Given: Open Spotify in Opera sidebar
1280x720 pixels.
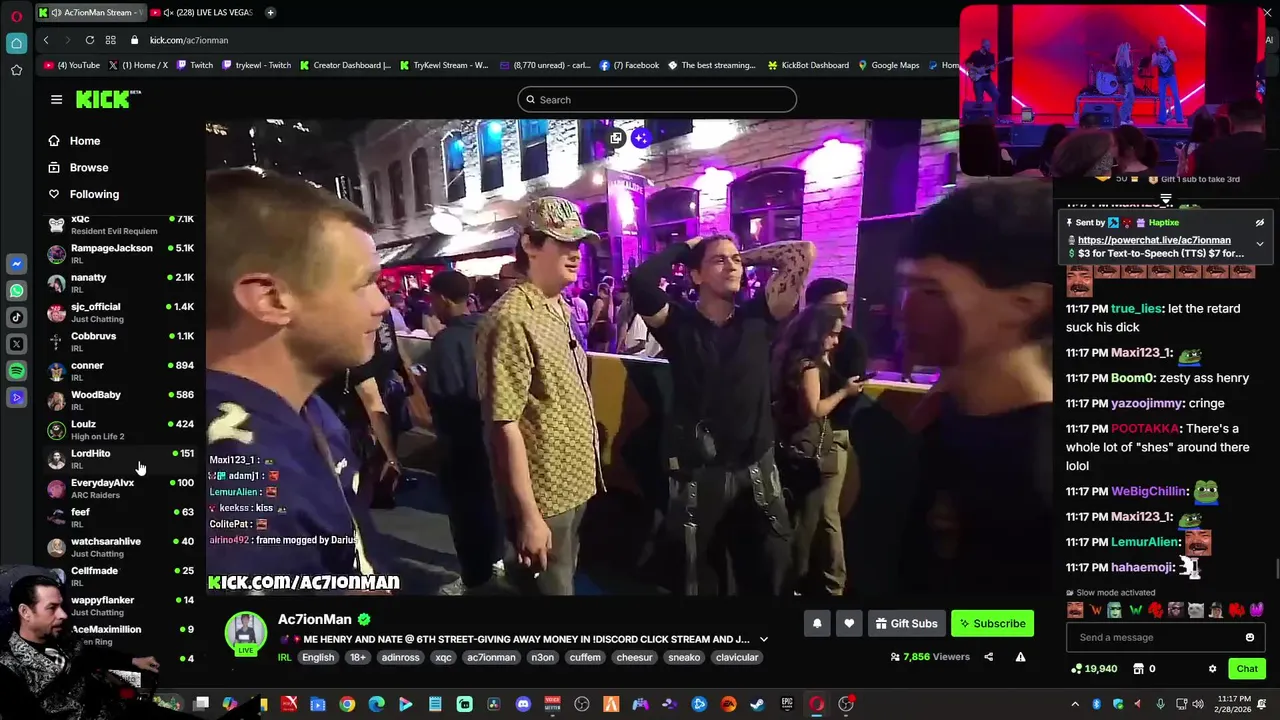Looking at the screenshot, I should 16,371.
